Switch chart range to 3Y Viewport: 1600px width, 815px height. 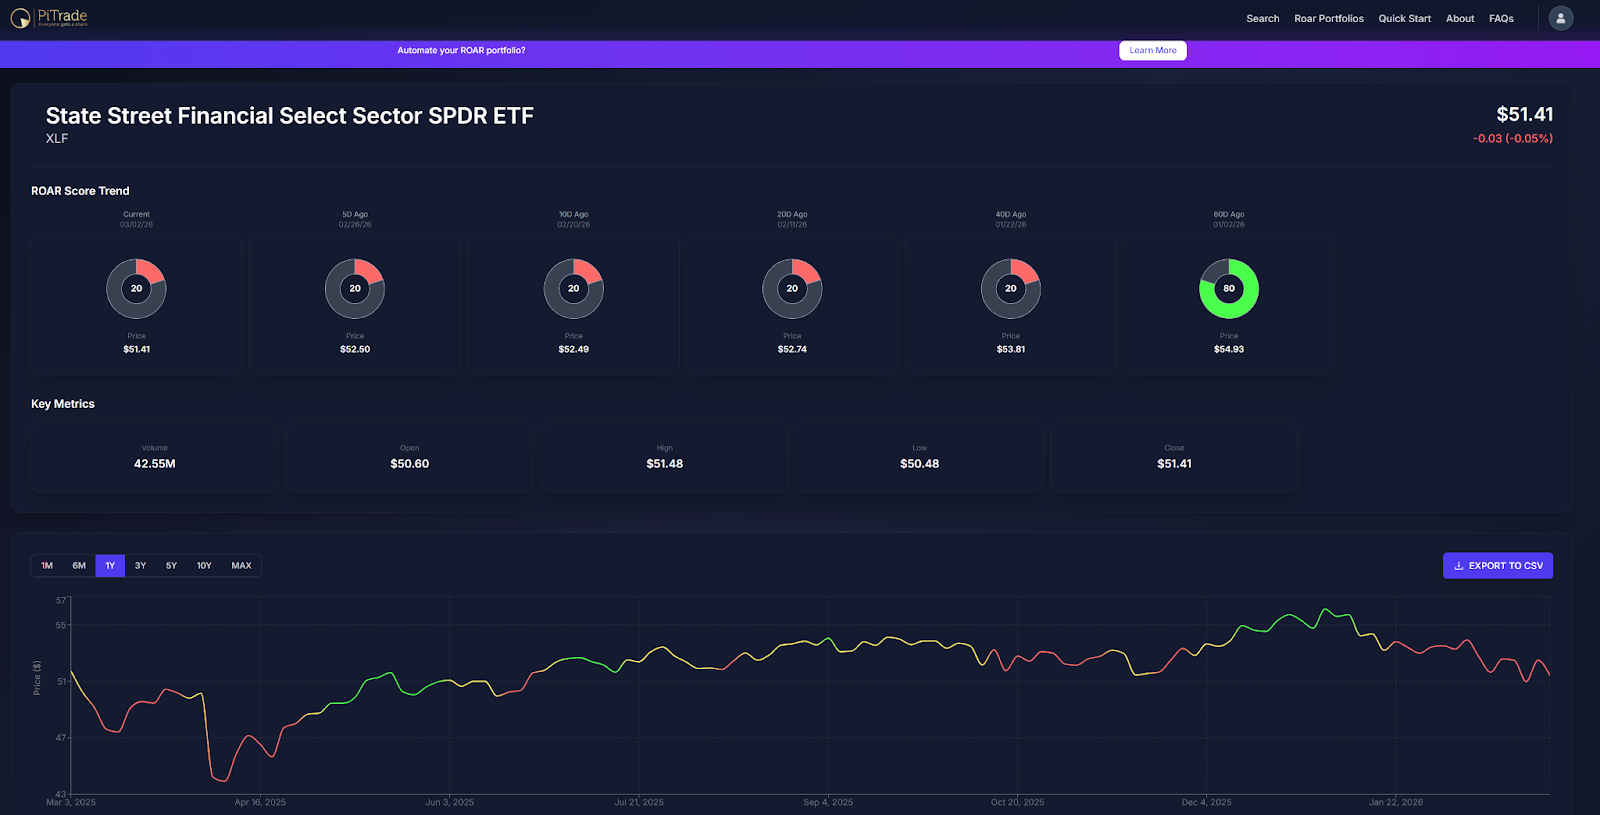point(141,566)
